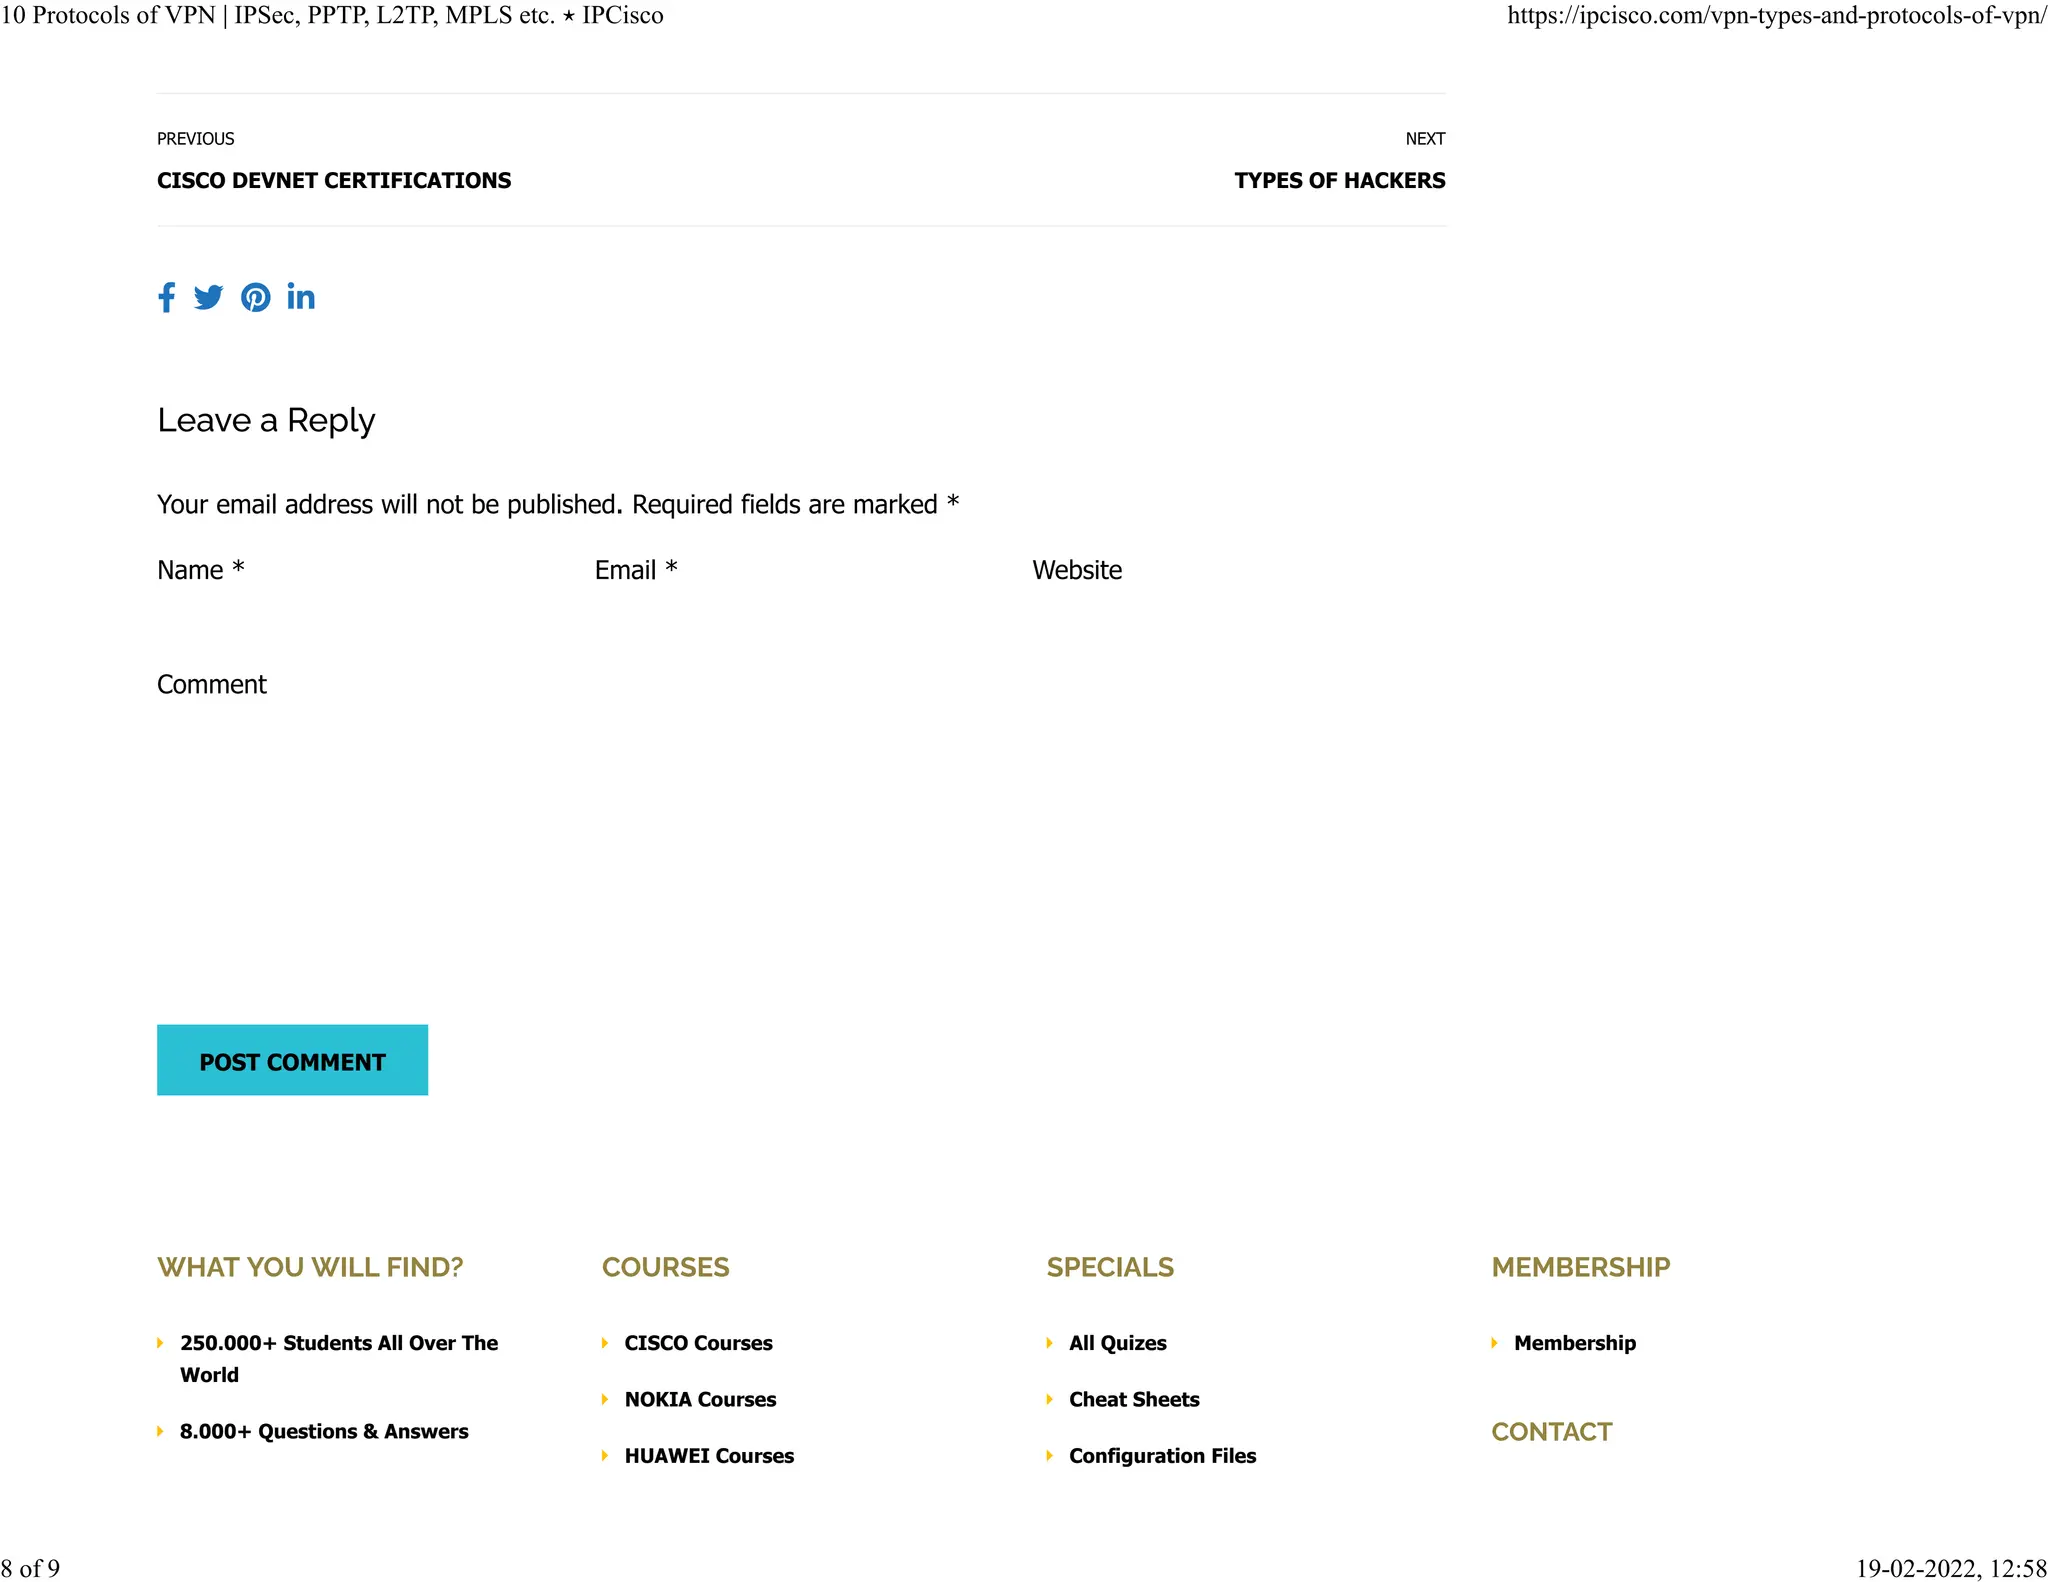Open All Quizes in Specials
Screen dimensions: 2048x1582
(x=1117, y=1343)
